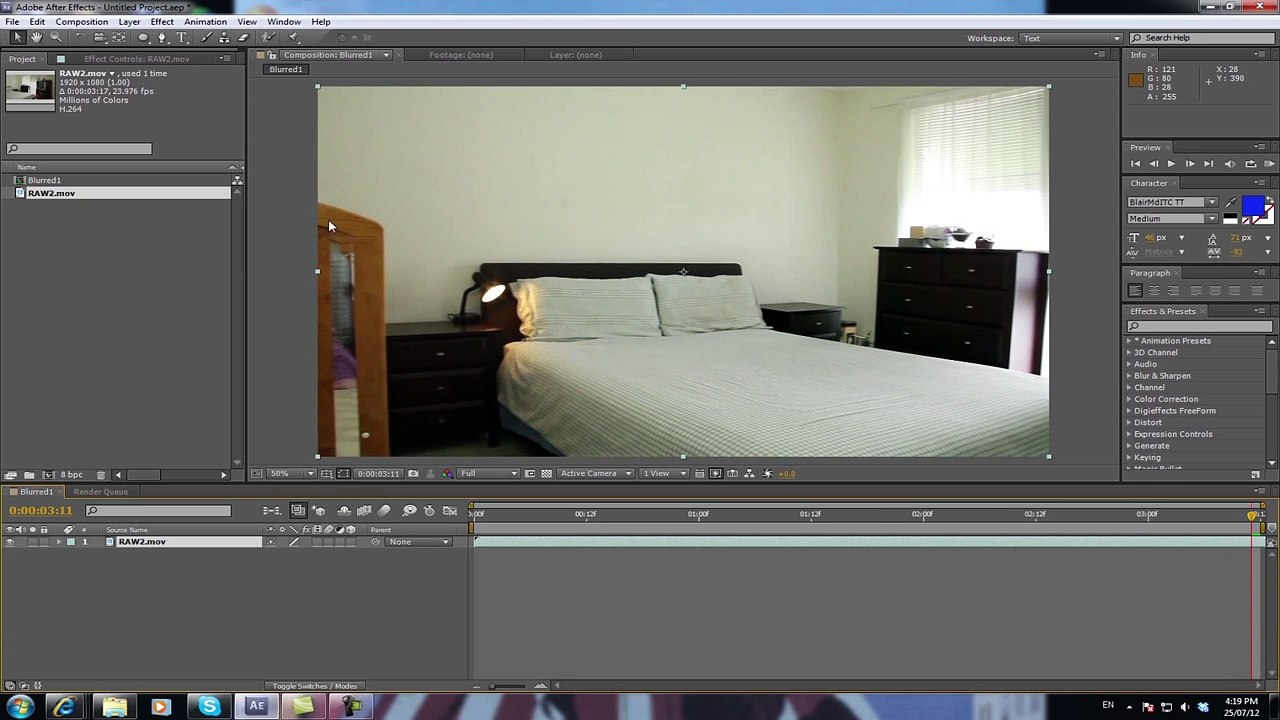Select the Blurred1 composition in Project

point(44,181)
